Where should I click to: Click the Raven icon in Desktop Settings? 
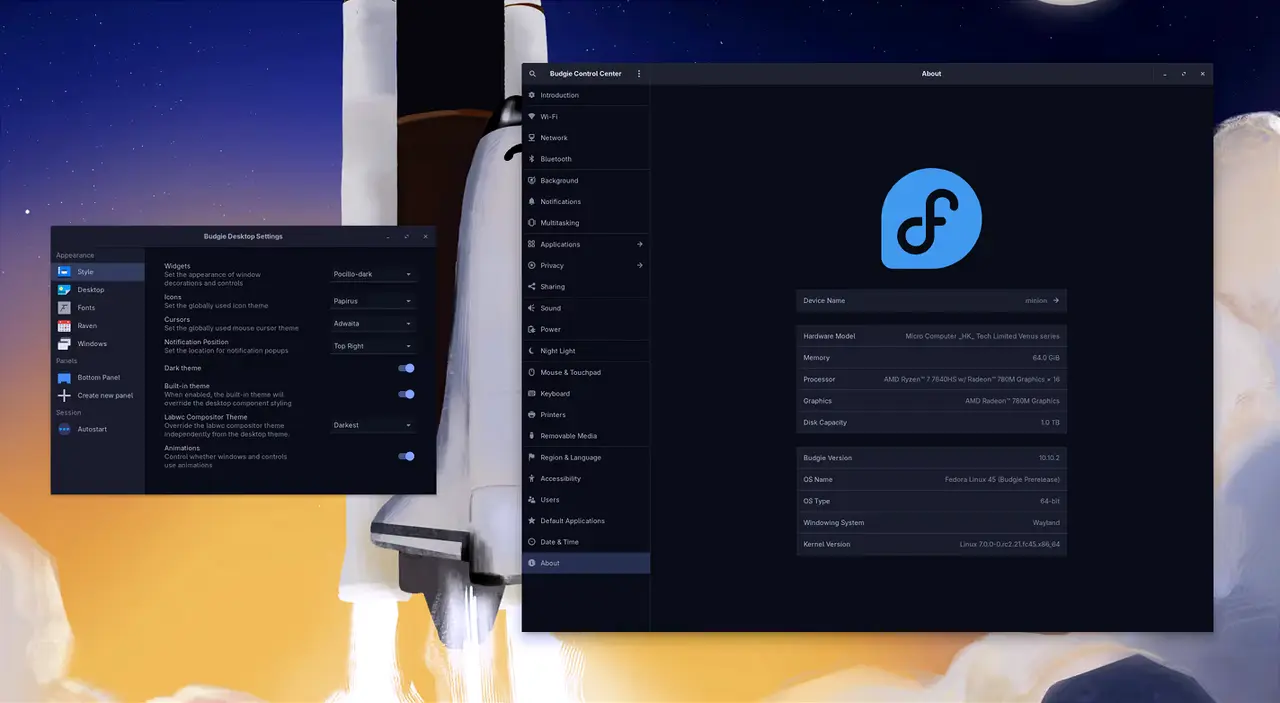(x=64, y=326)
